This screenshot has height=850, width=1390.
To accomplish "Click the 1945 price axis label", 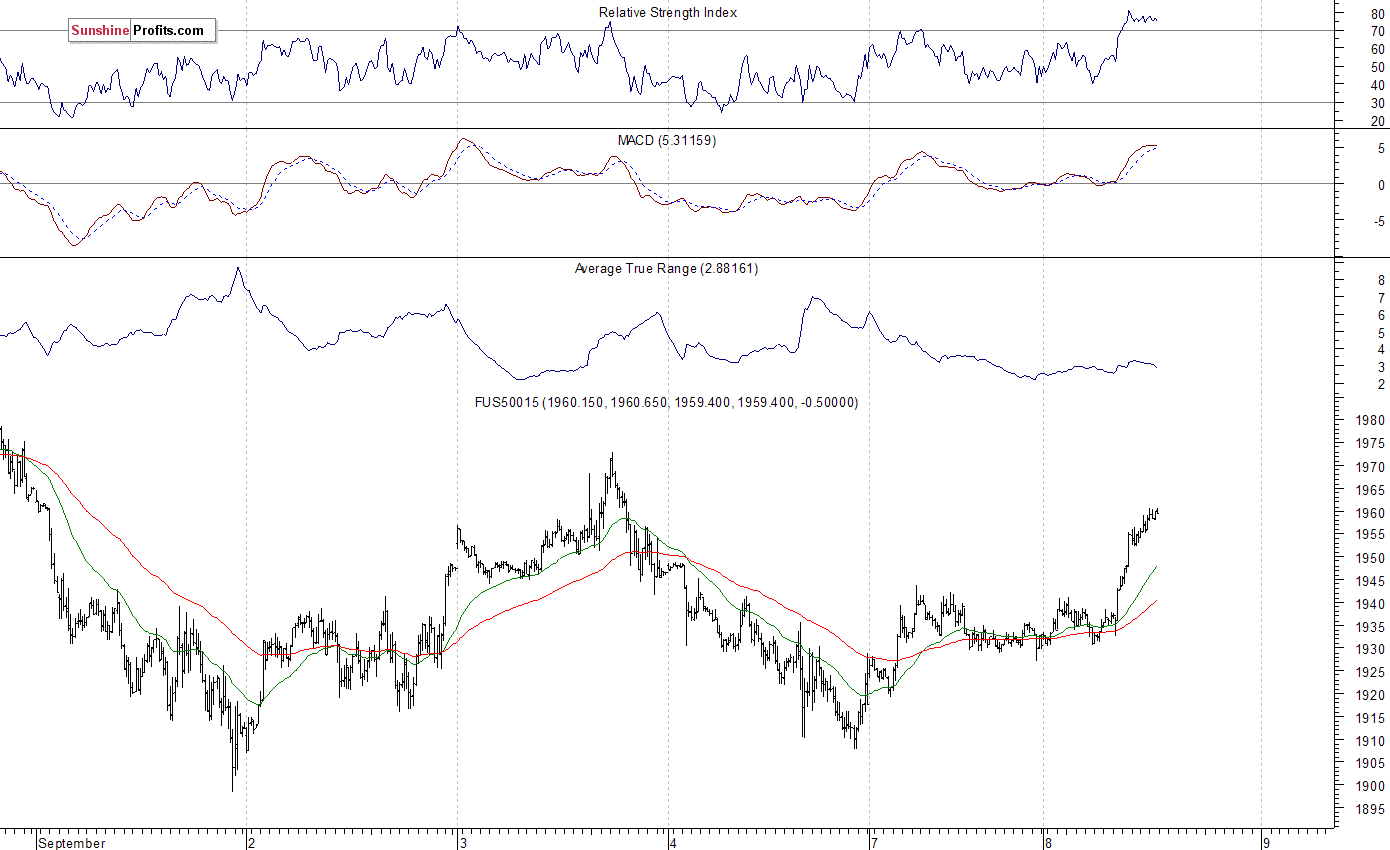I will pyautogui.click(x=1370, y=581).
